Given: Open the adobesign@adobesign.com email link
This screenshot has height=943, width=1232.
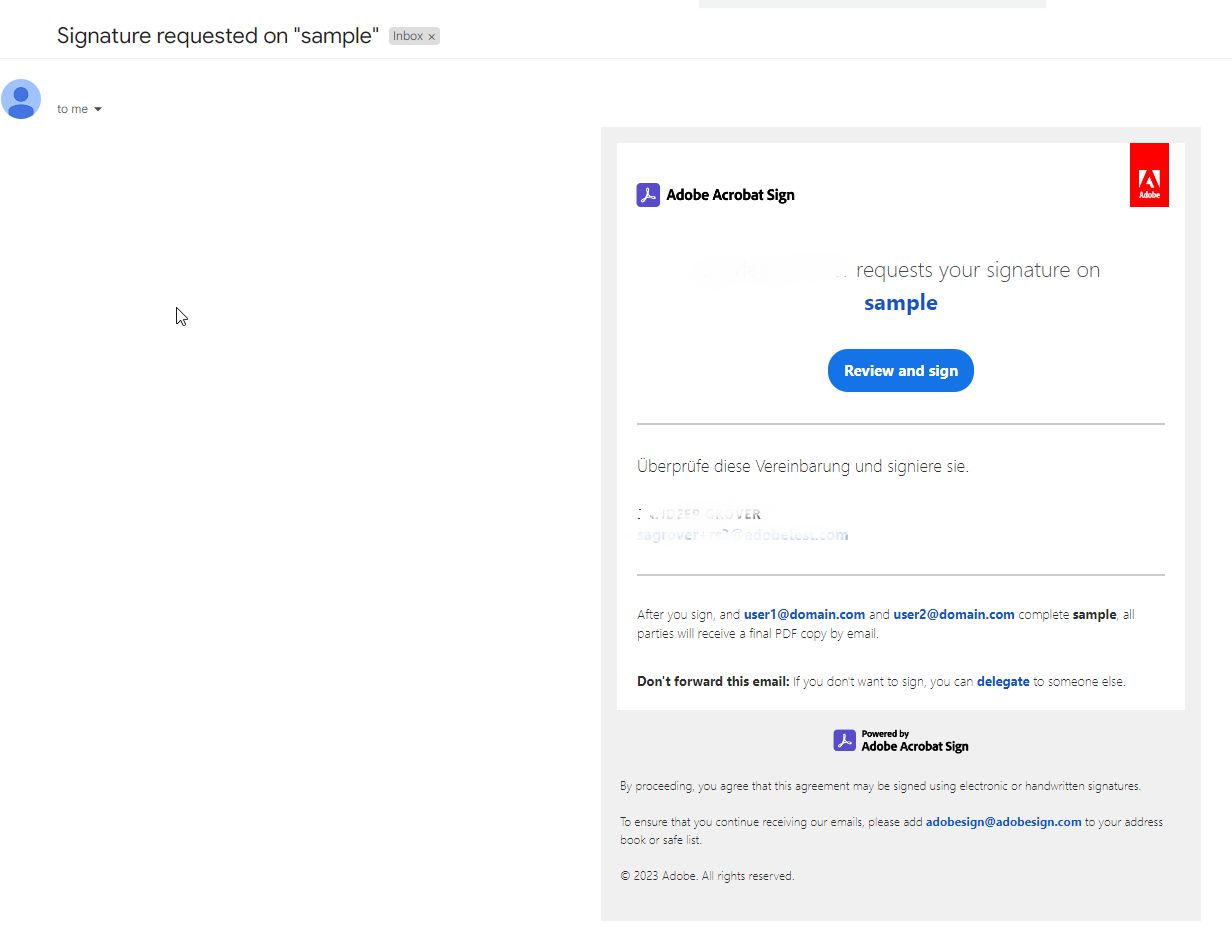Looking at the screenshot, I should pos(1003,822).
